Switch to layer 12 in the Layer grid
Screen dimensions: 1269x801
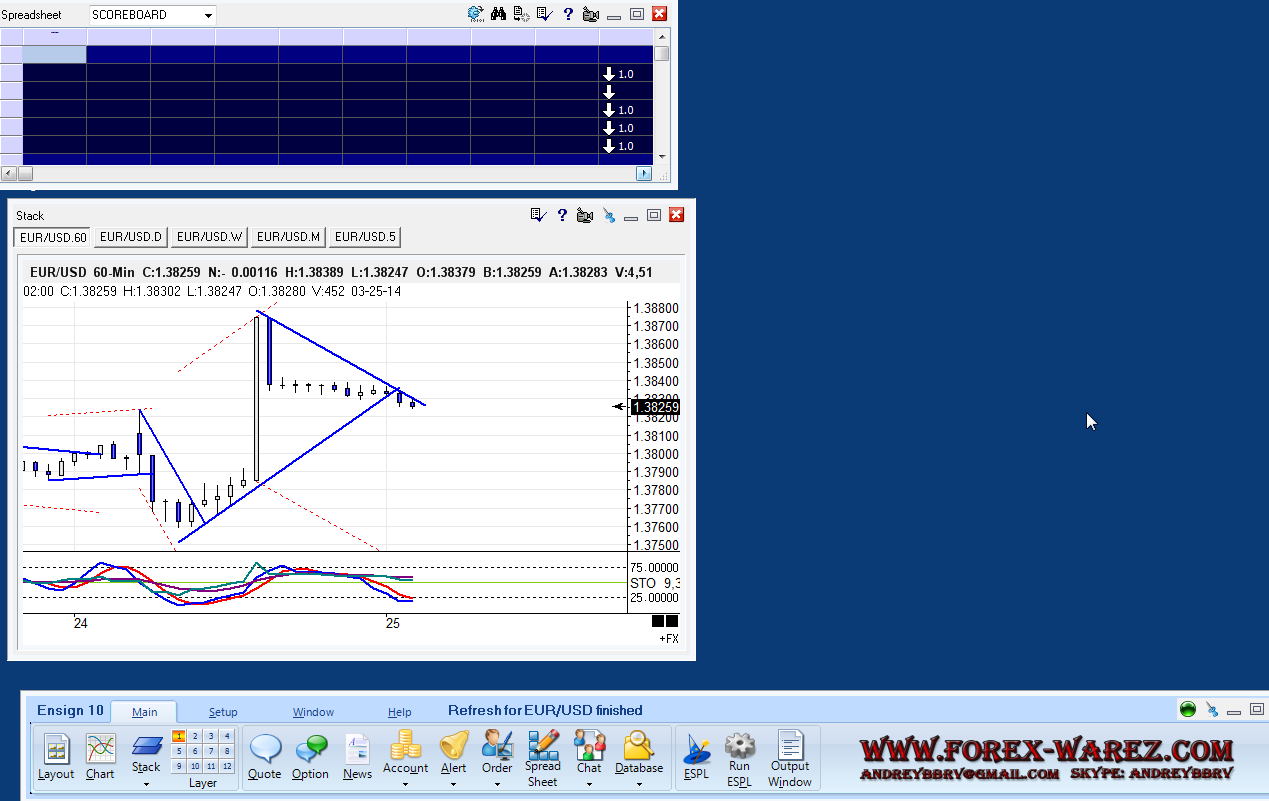[227, 766]
